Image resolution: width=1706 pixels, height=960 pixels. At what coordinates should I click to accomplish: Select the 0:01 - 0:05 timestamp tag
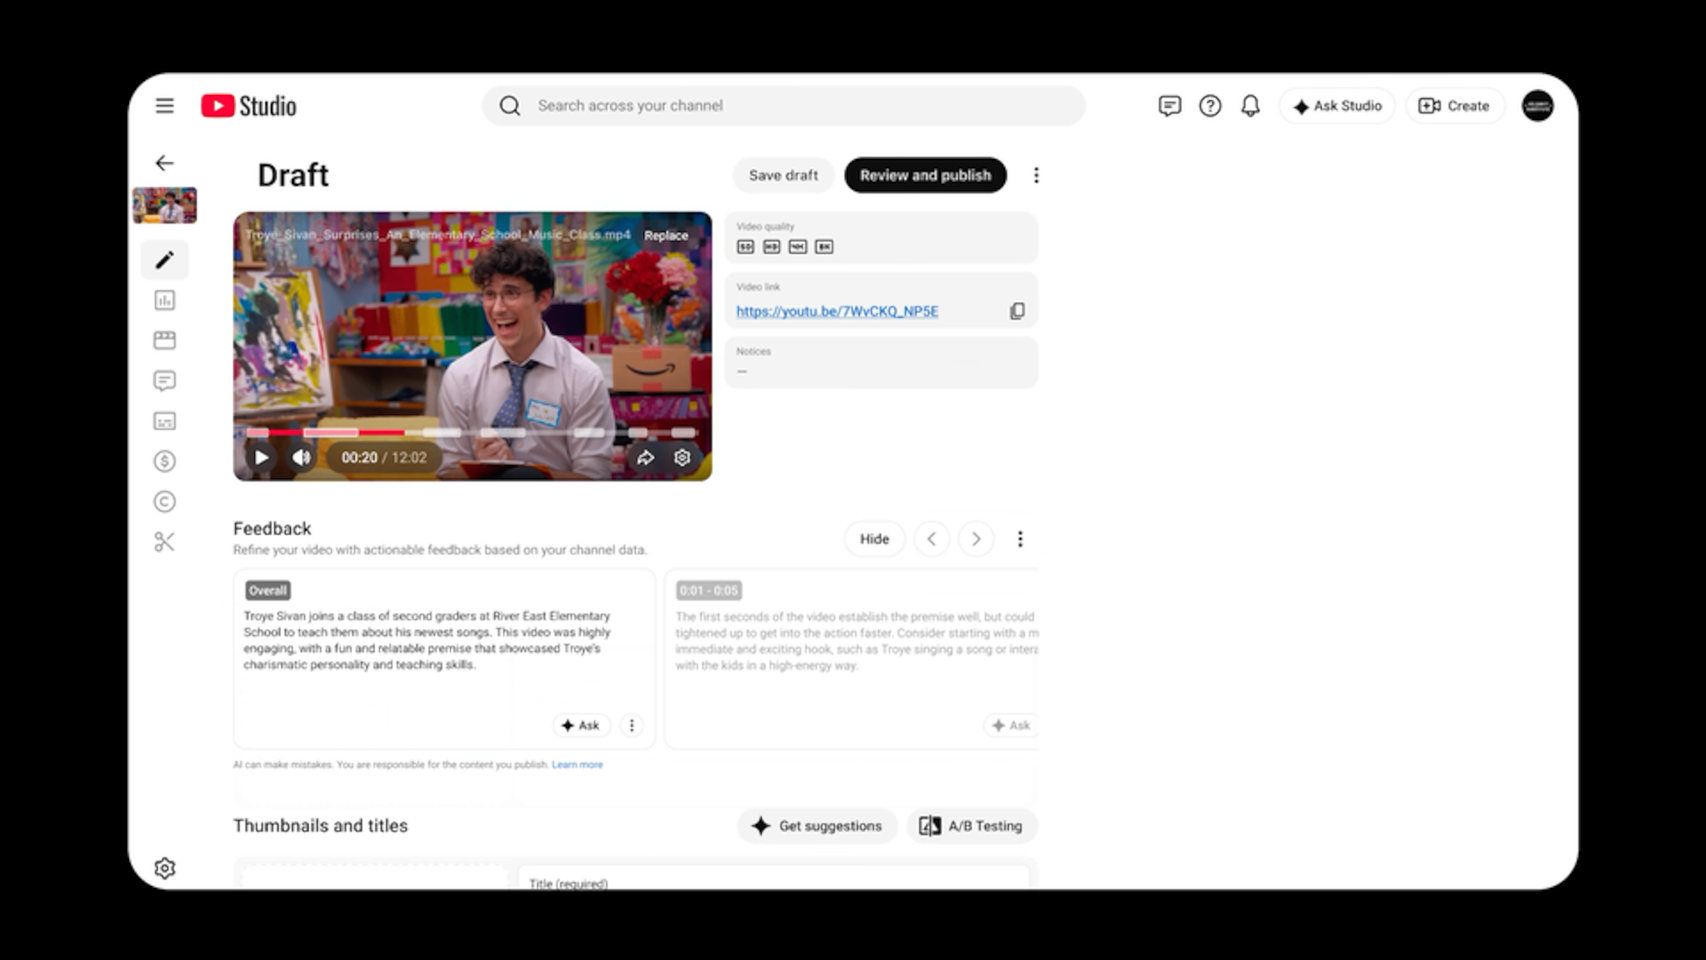708,591
